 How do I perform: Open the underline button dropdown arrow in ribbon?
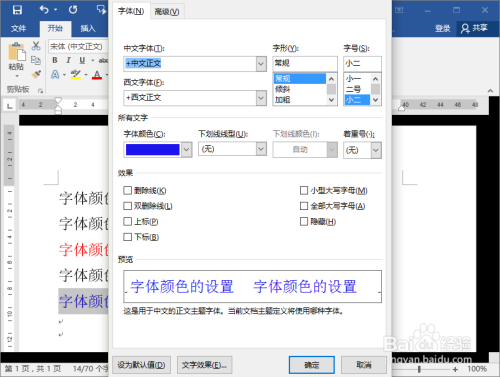[x=92, y=61]
